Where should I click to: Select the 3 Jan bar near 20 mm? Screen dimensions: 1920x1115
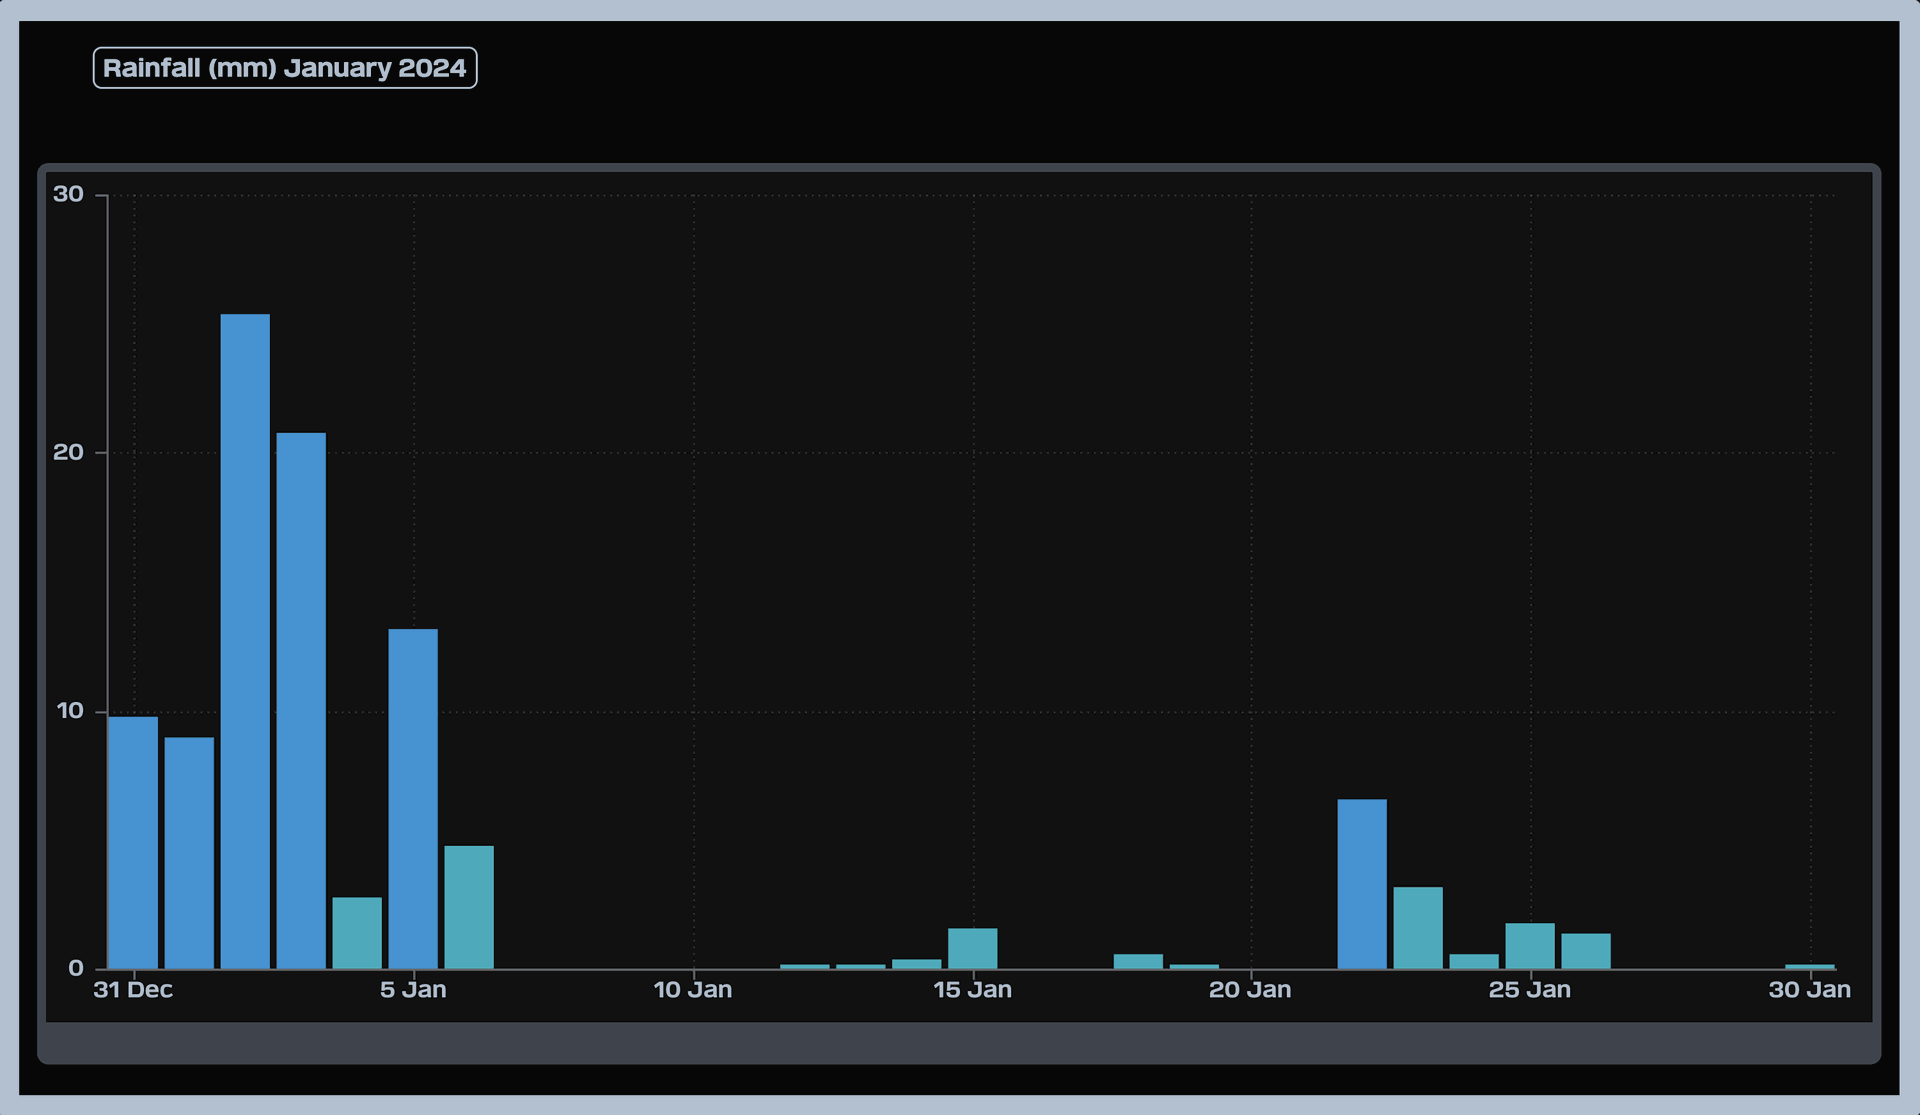point(301,700)
